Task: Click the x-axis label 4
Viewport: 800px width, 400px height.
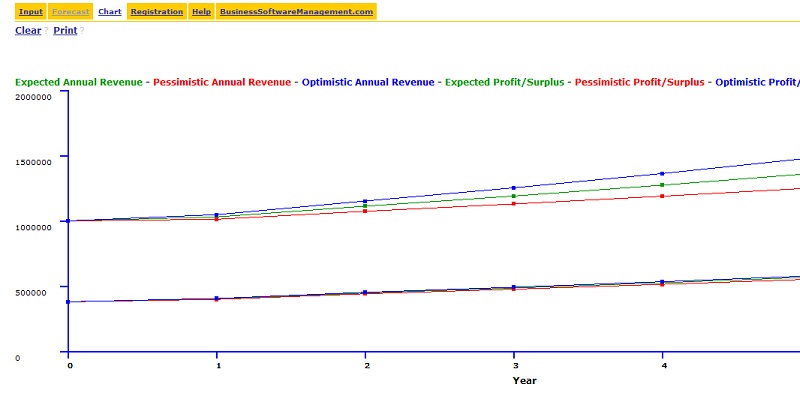Action: pyautogui.click(x=664, y=365)
